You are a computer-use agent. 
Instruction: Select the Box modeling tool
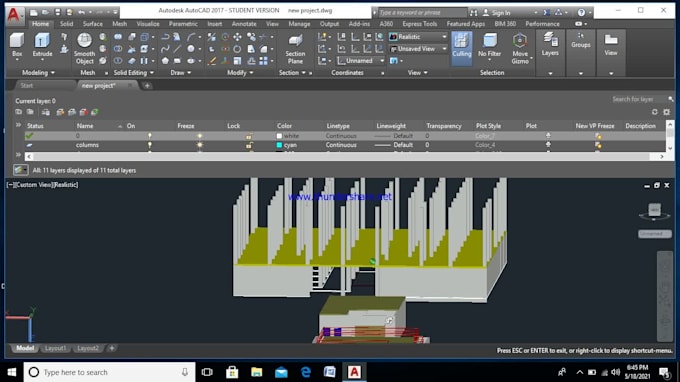[x=17, y=45]
